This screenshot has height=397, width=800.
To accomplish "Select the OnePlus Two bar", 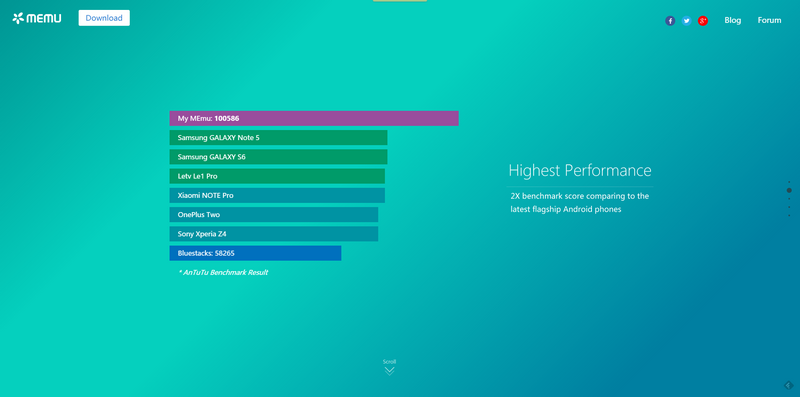I will [273, 215].
